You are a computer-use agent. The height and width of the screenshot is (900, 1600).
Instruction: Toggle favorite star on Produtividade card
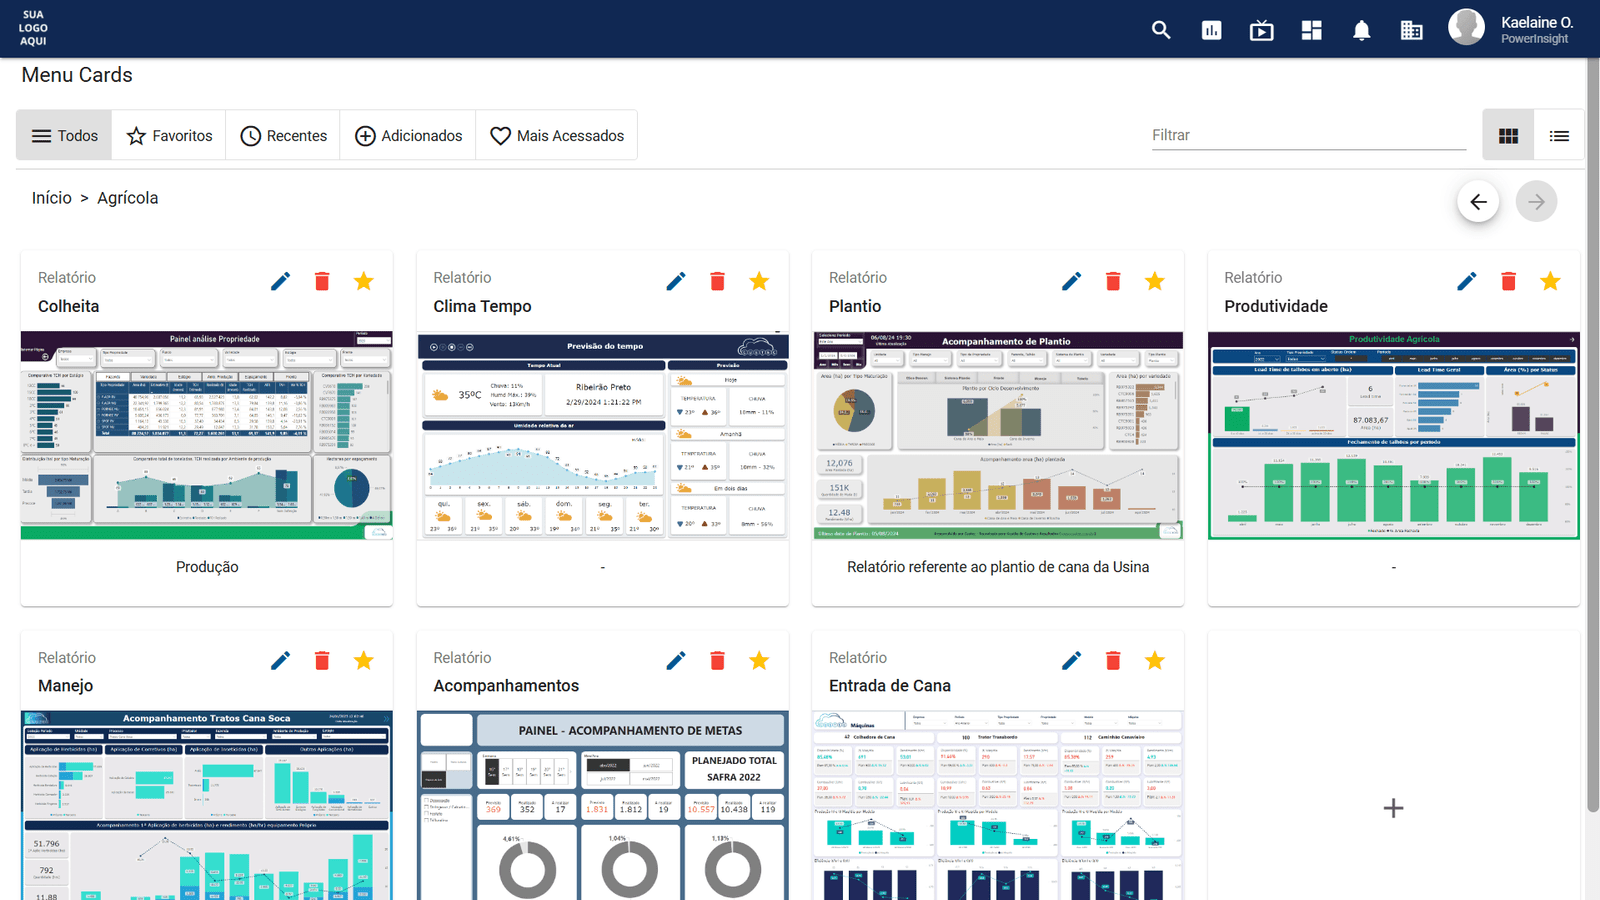point(1550,281)
